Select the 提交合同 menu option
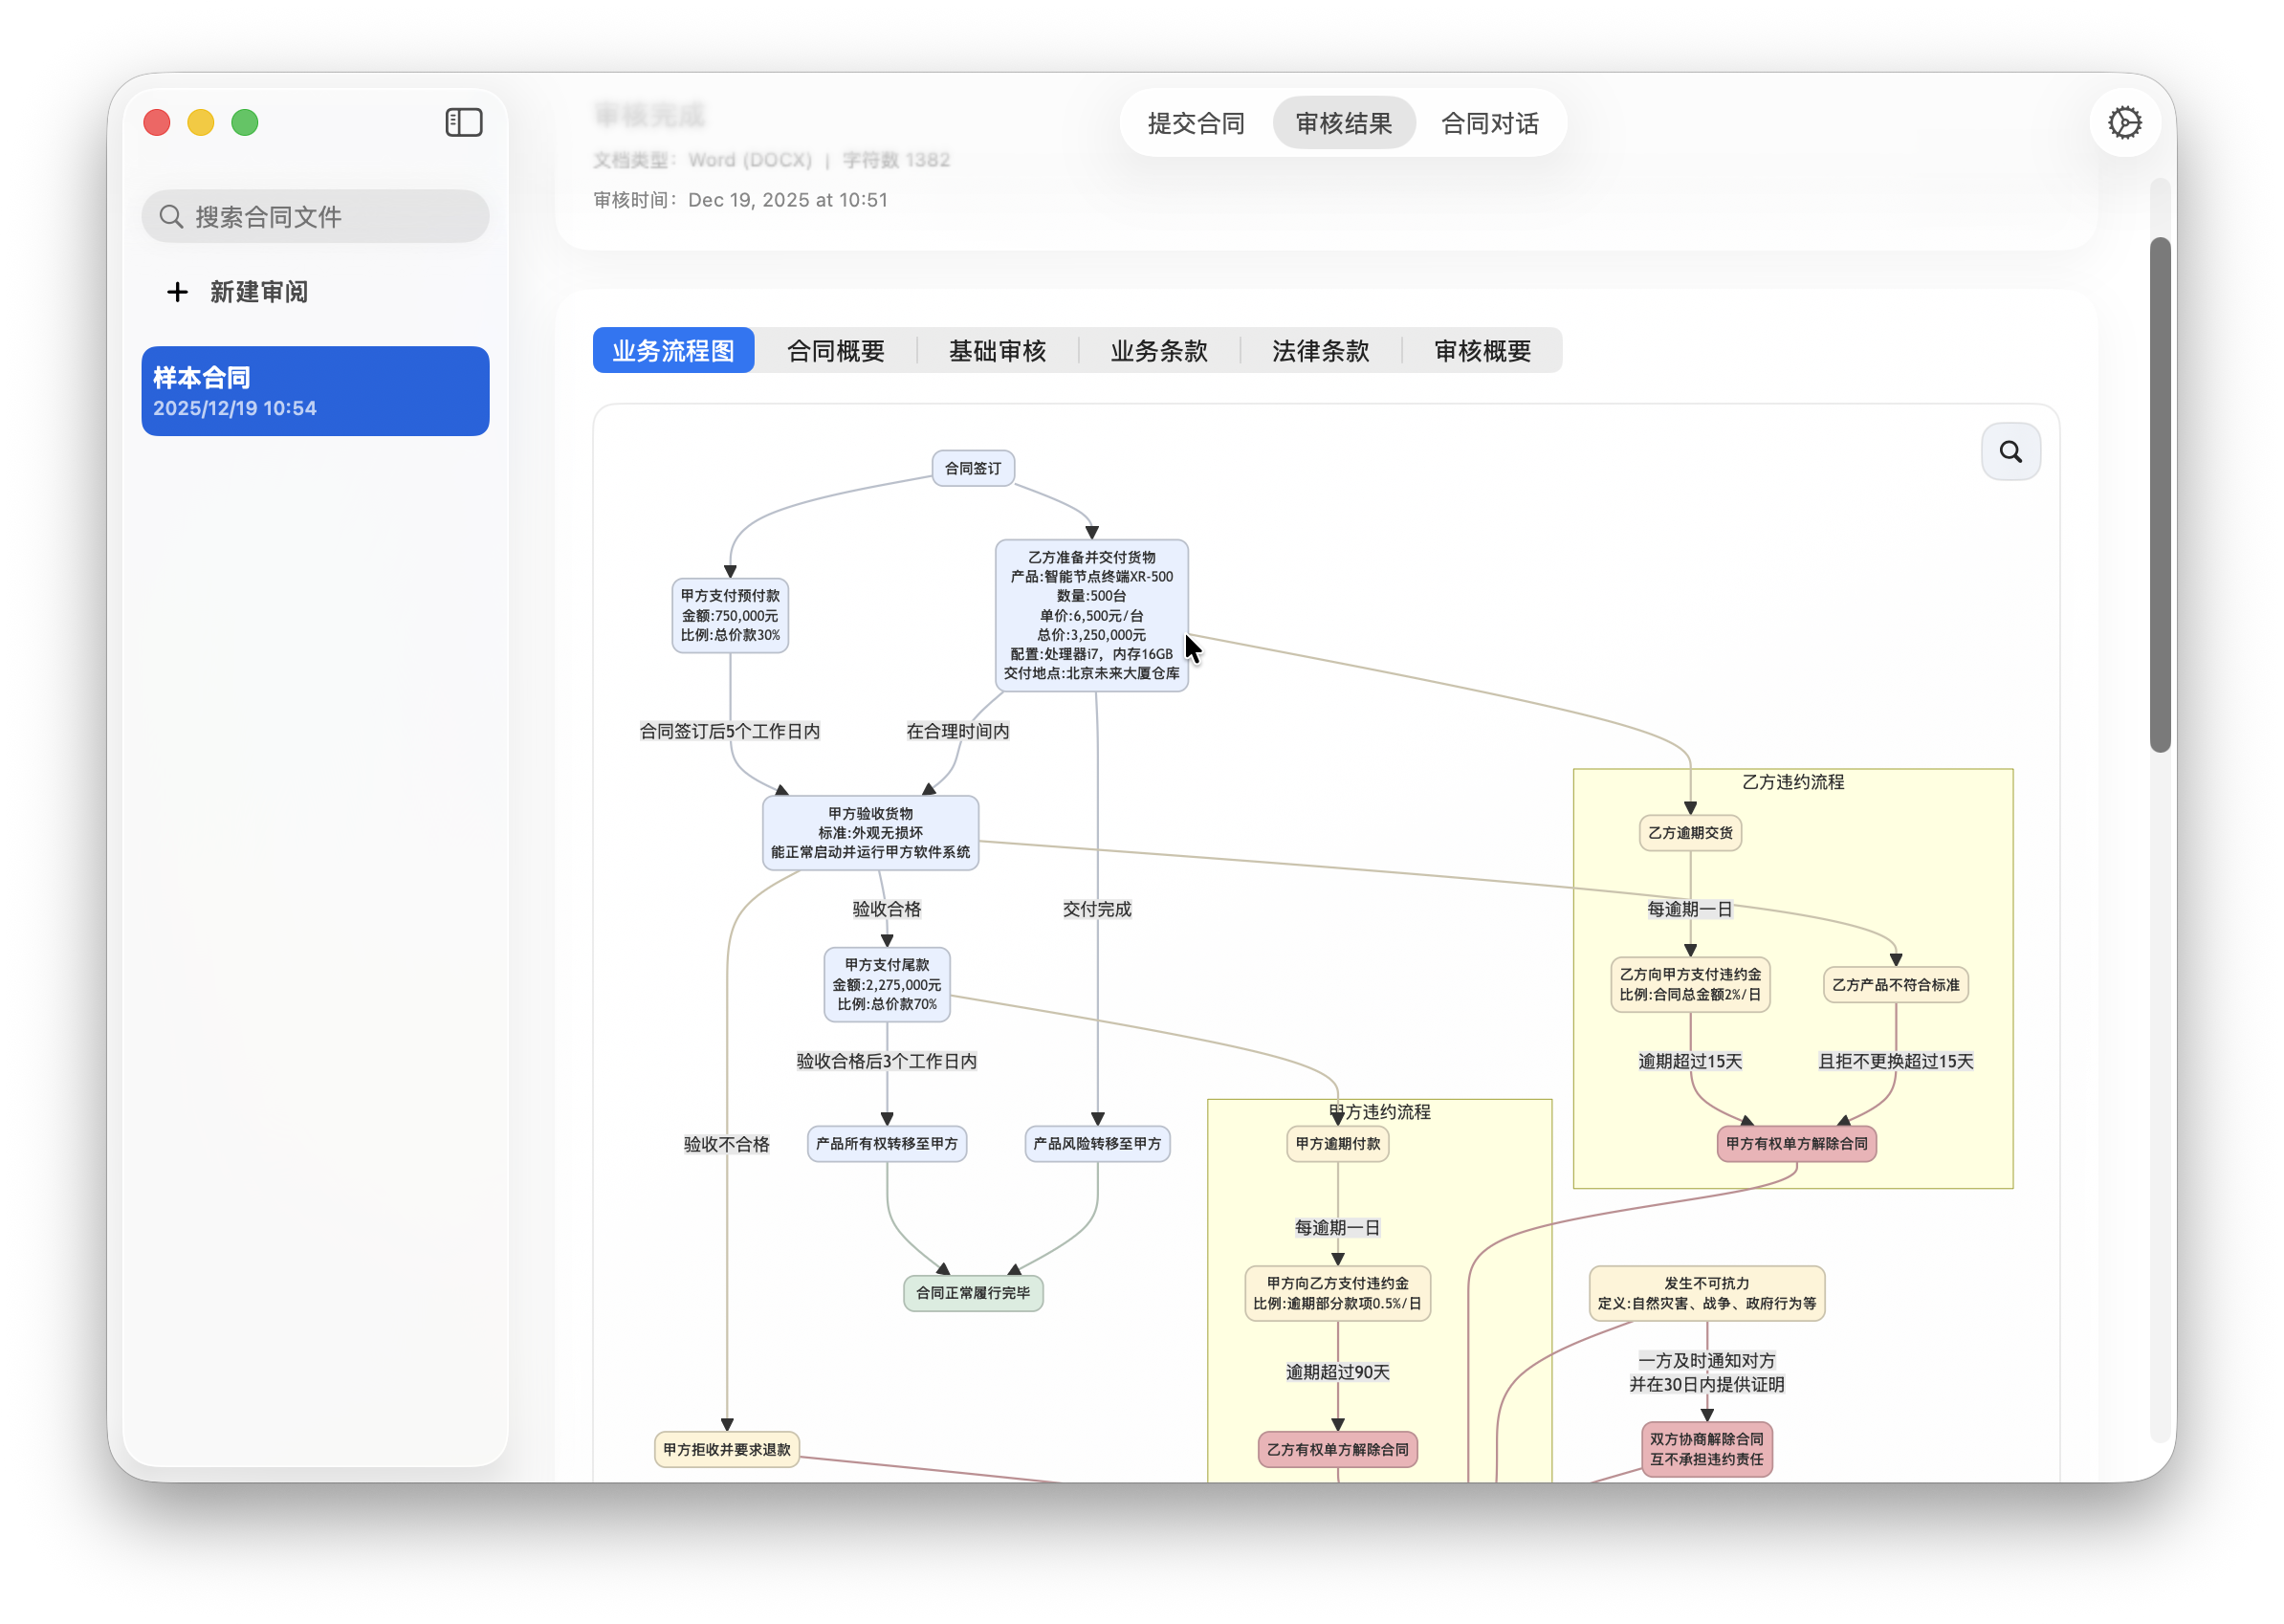 [1196, 122]
